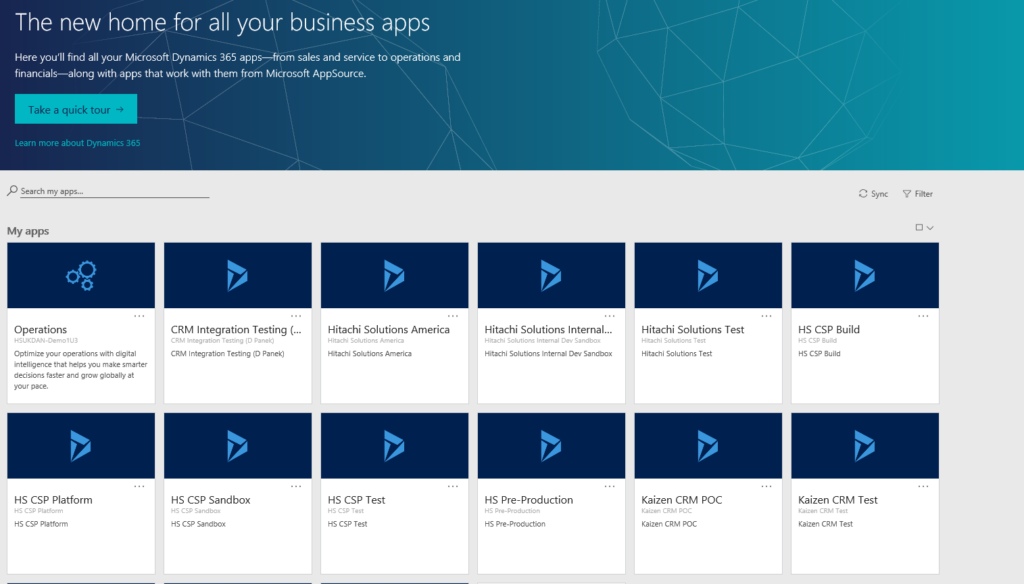Screen dimensions: 1024x584
Task: Select the HS CSP Sandbox title
Action: point(210,500)
